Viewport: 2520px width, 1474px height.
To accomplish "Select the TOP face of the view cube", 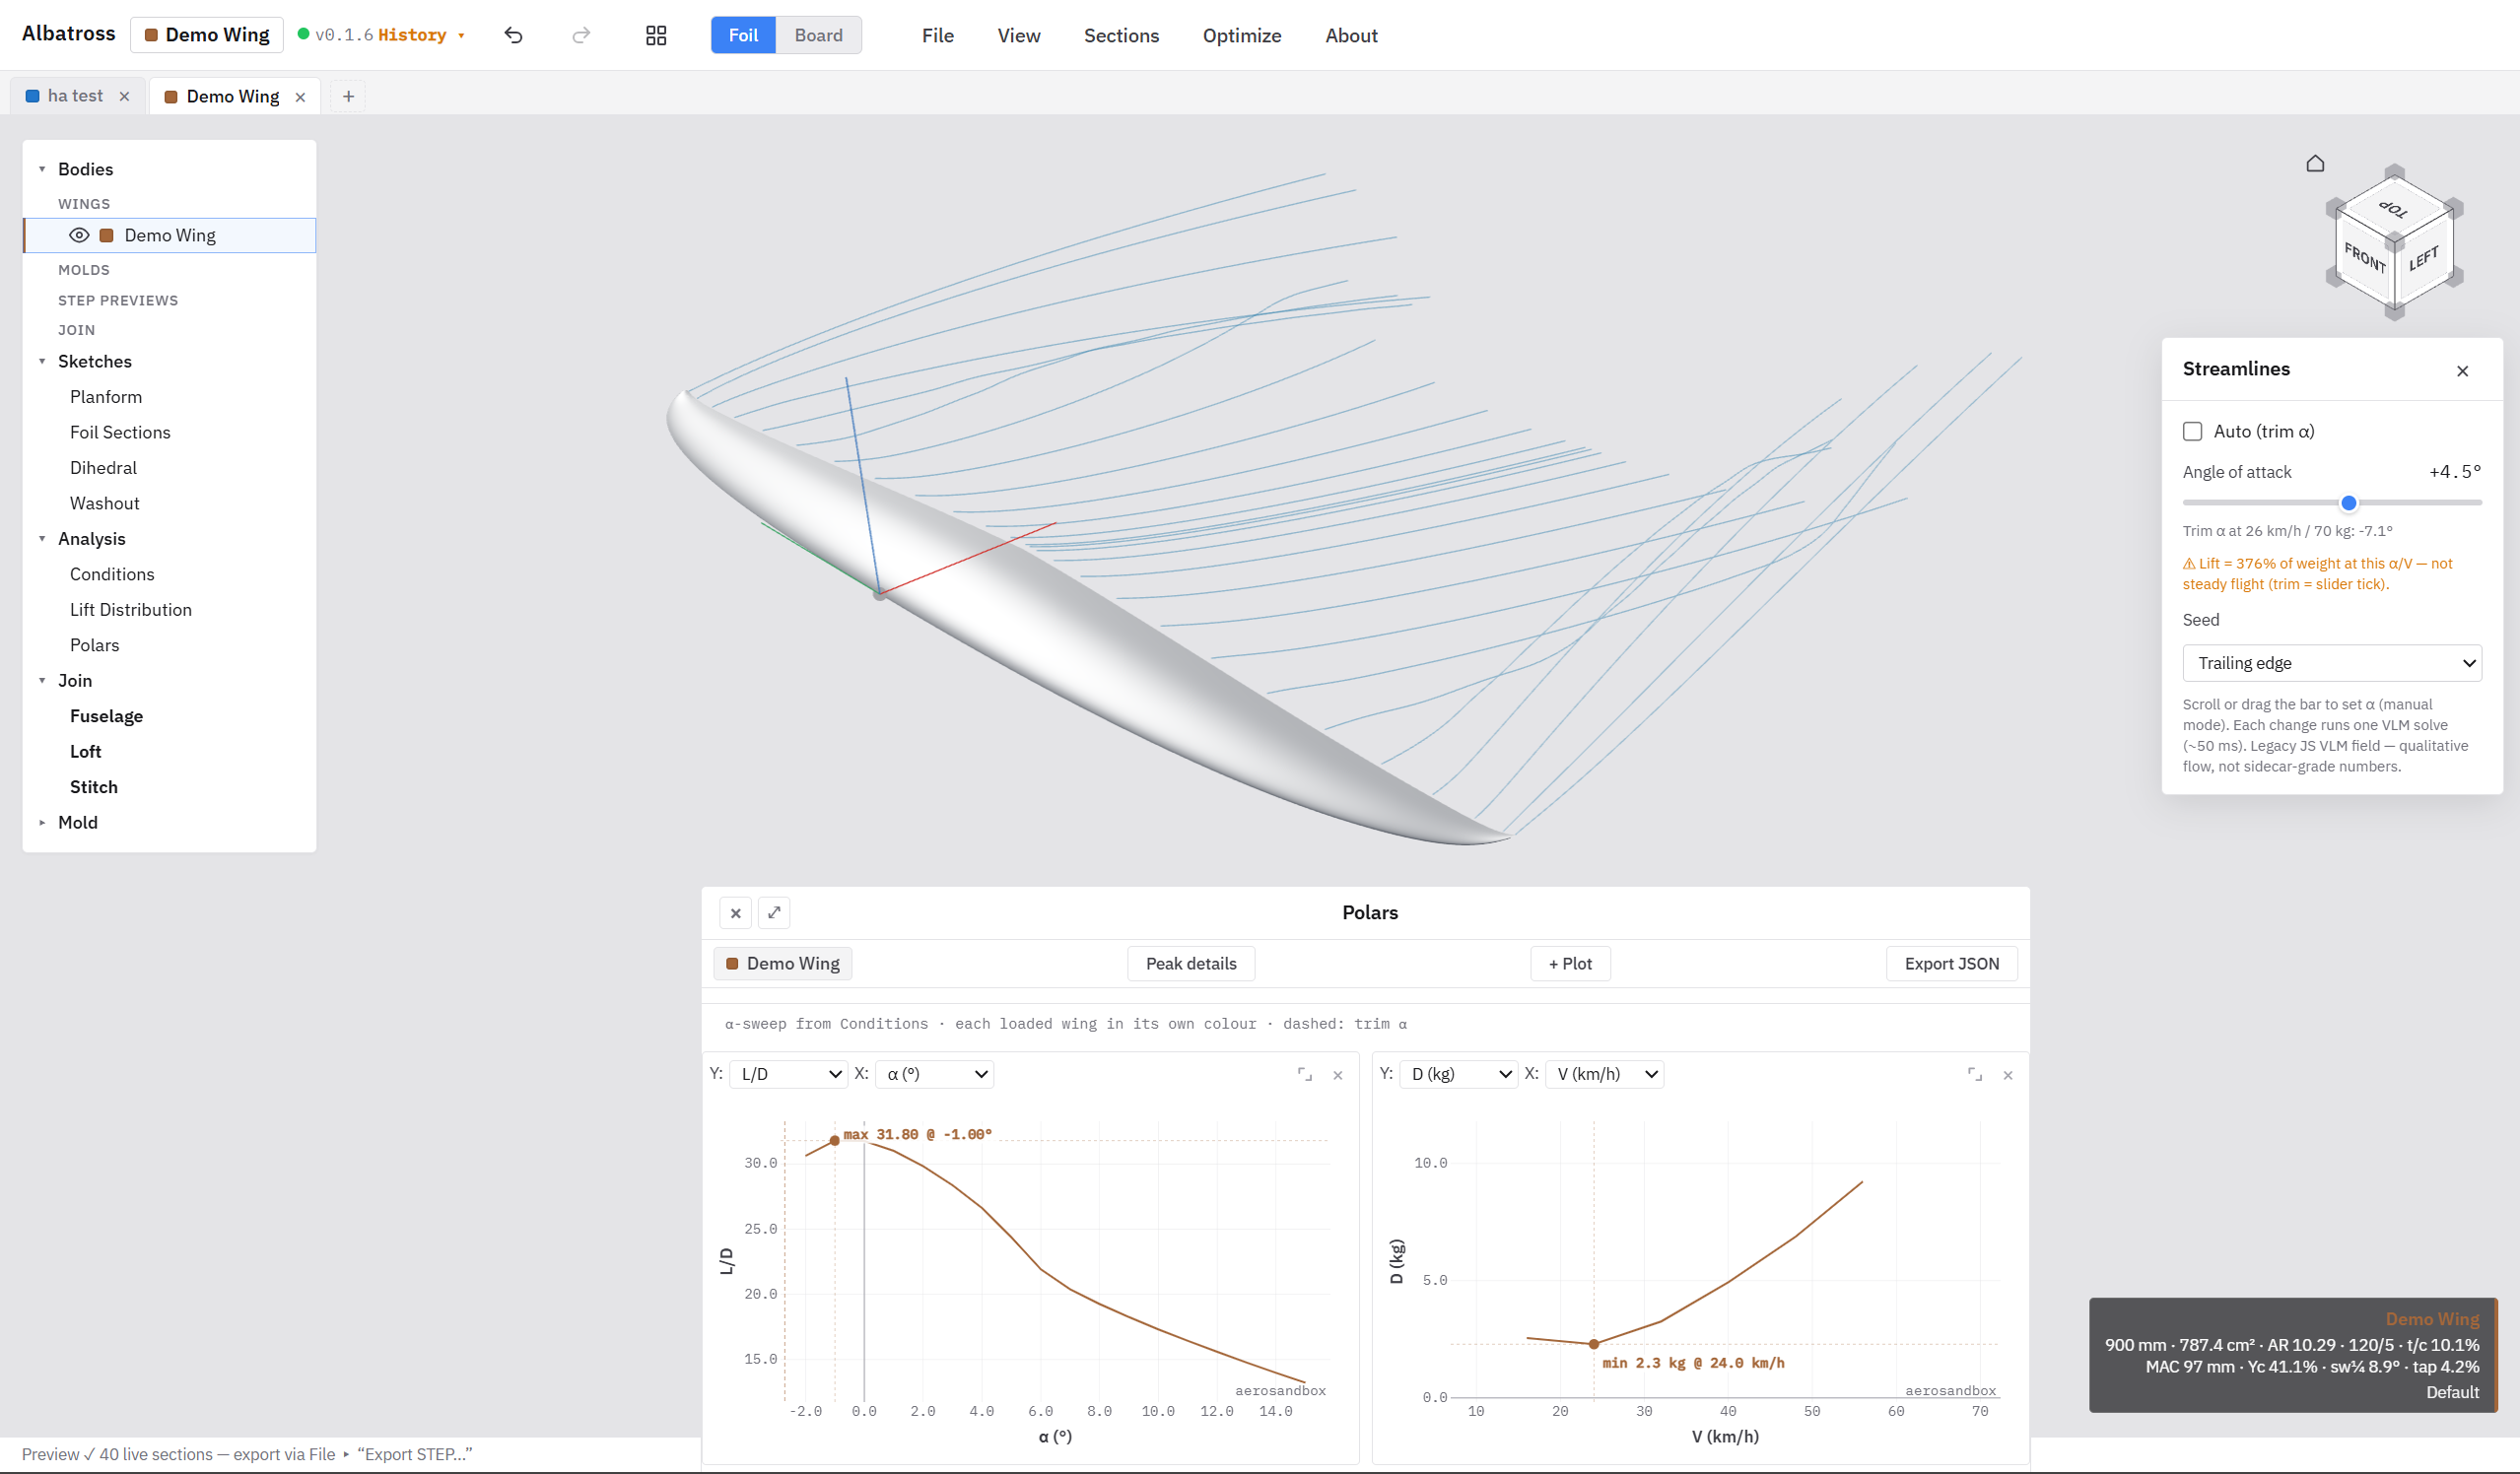I will (2393, 209).
